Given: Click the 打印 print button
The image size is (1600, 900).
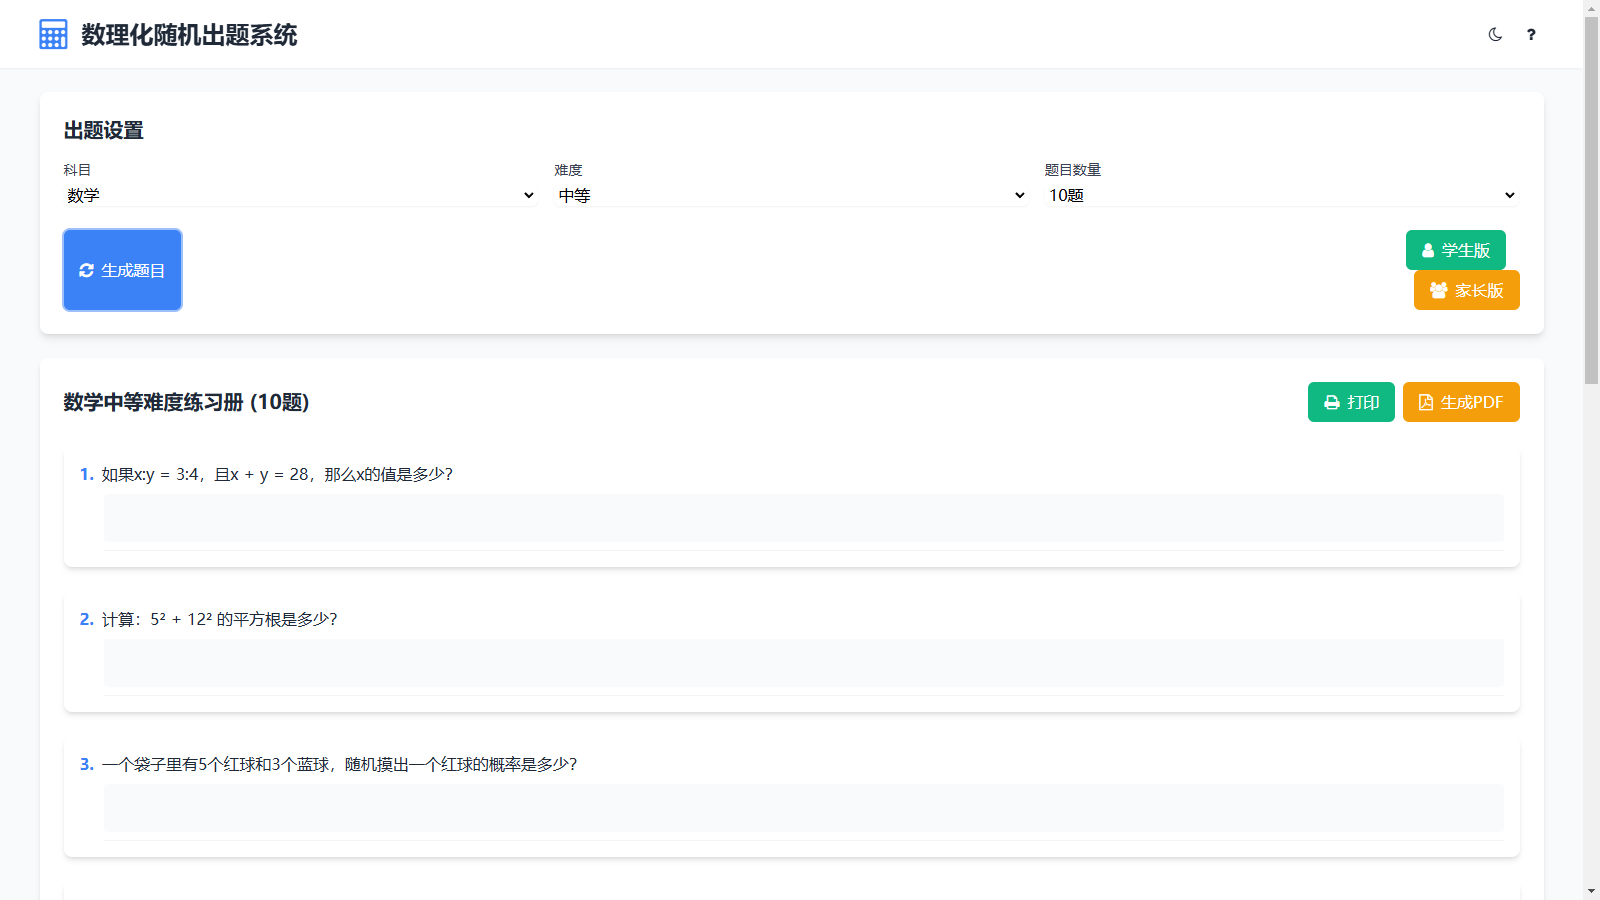Looking at the screenshot, I should 1351,402.
